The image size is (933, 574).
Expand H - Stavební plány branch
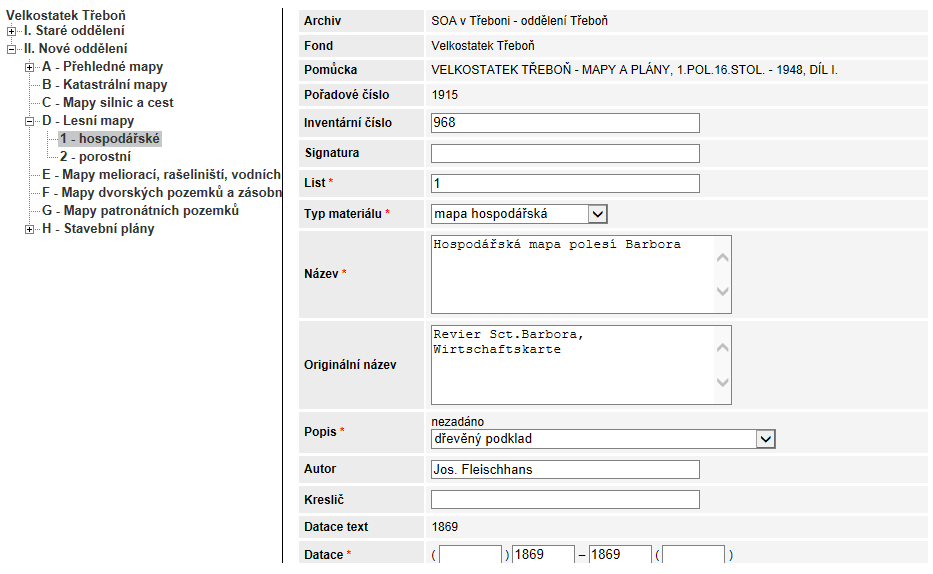click(29, 230)
